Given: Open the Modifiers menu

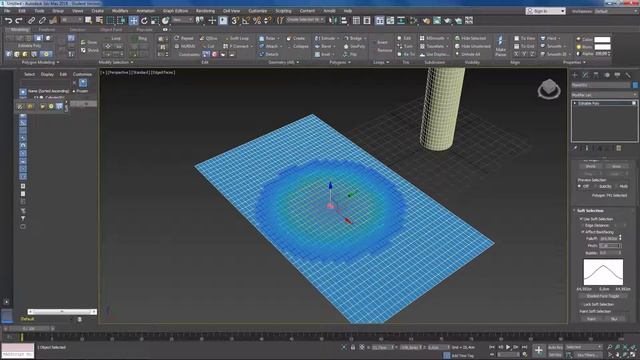Looking at the screenshot, I should (x=120, y=11).
